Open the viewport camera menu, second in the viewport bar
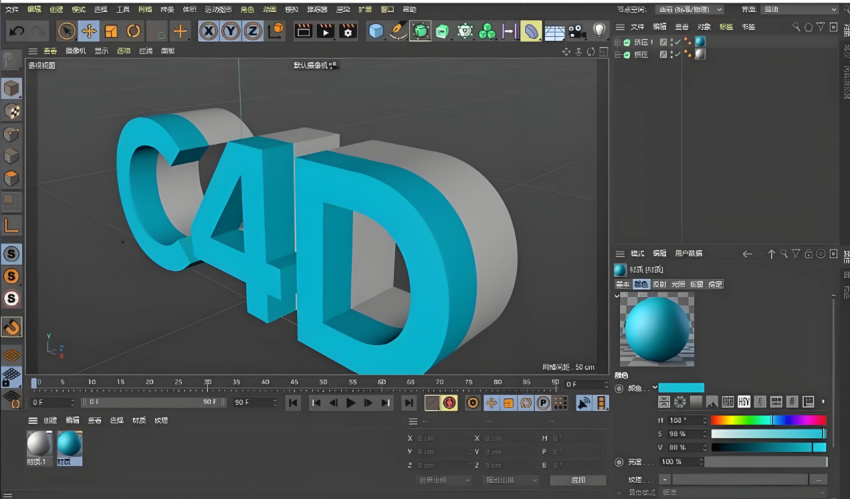Screen dimensions: 850x499 (75, 51)
